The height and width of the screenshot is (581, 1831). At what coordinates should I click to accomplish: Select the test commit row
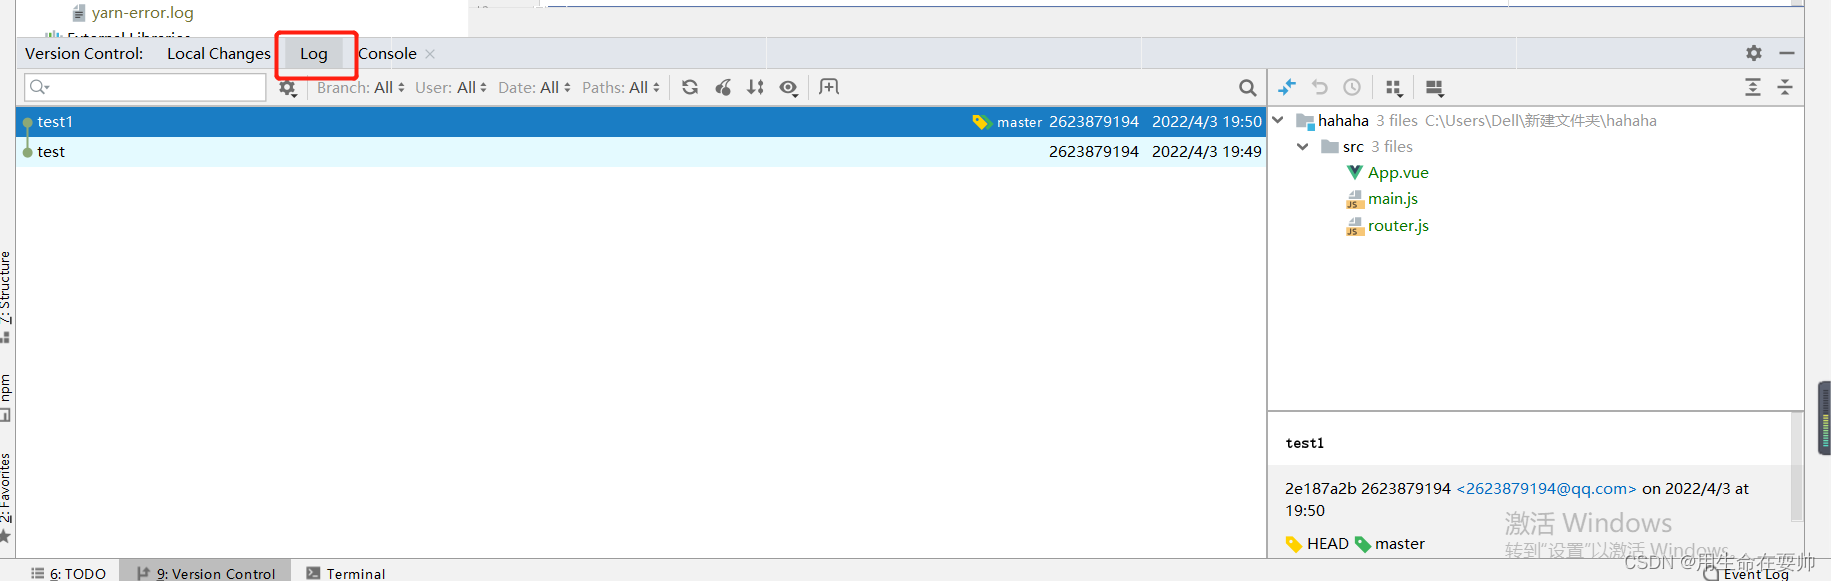[640, 152]
